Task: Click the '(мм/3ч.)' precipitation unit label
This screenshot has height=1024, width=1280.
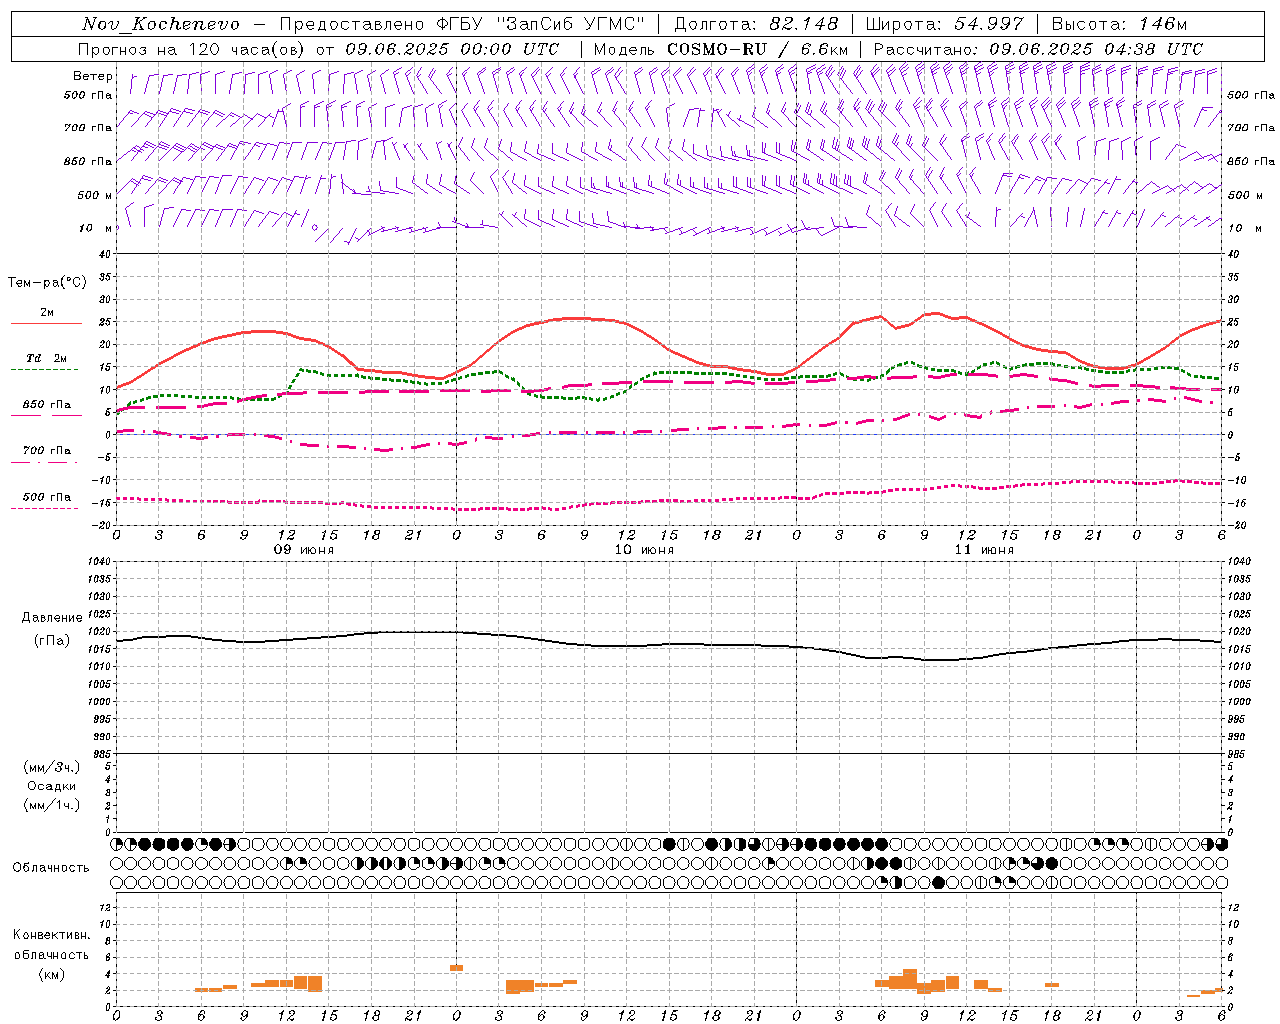Action: click(x=52, y=767)
